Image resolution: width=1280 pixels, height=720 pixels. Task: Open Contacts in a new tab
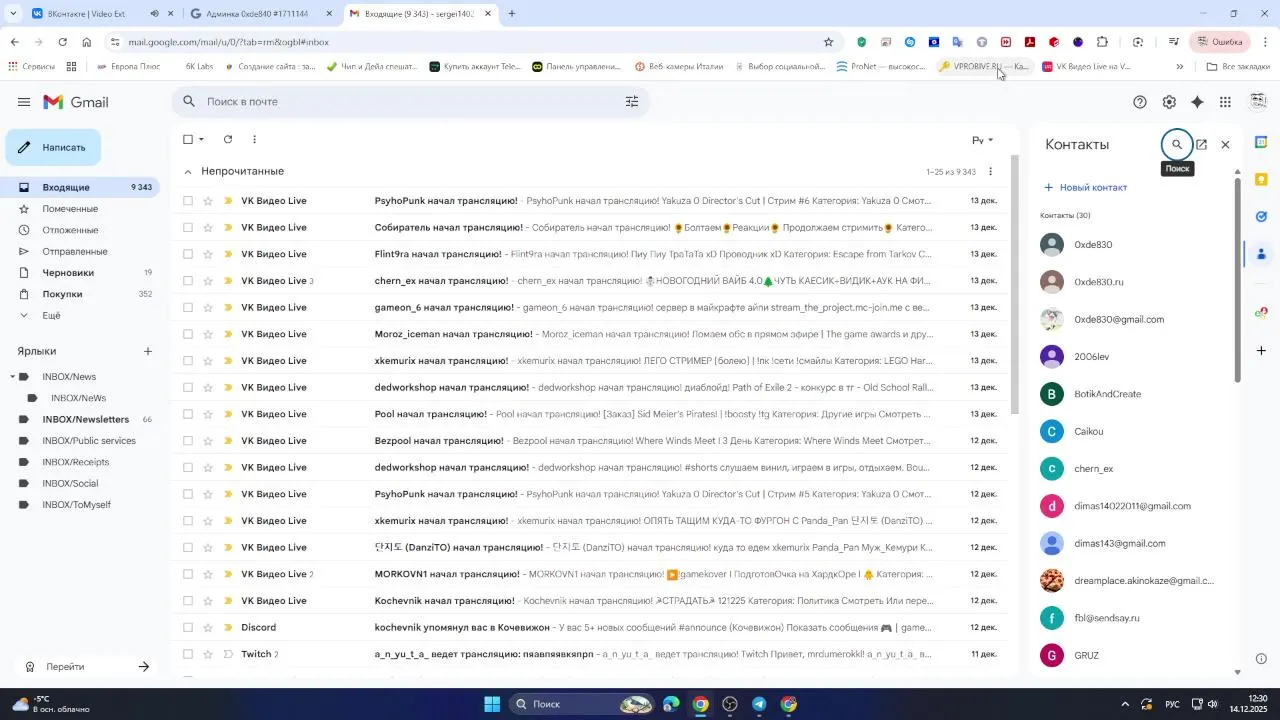tap(1202, 144)
